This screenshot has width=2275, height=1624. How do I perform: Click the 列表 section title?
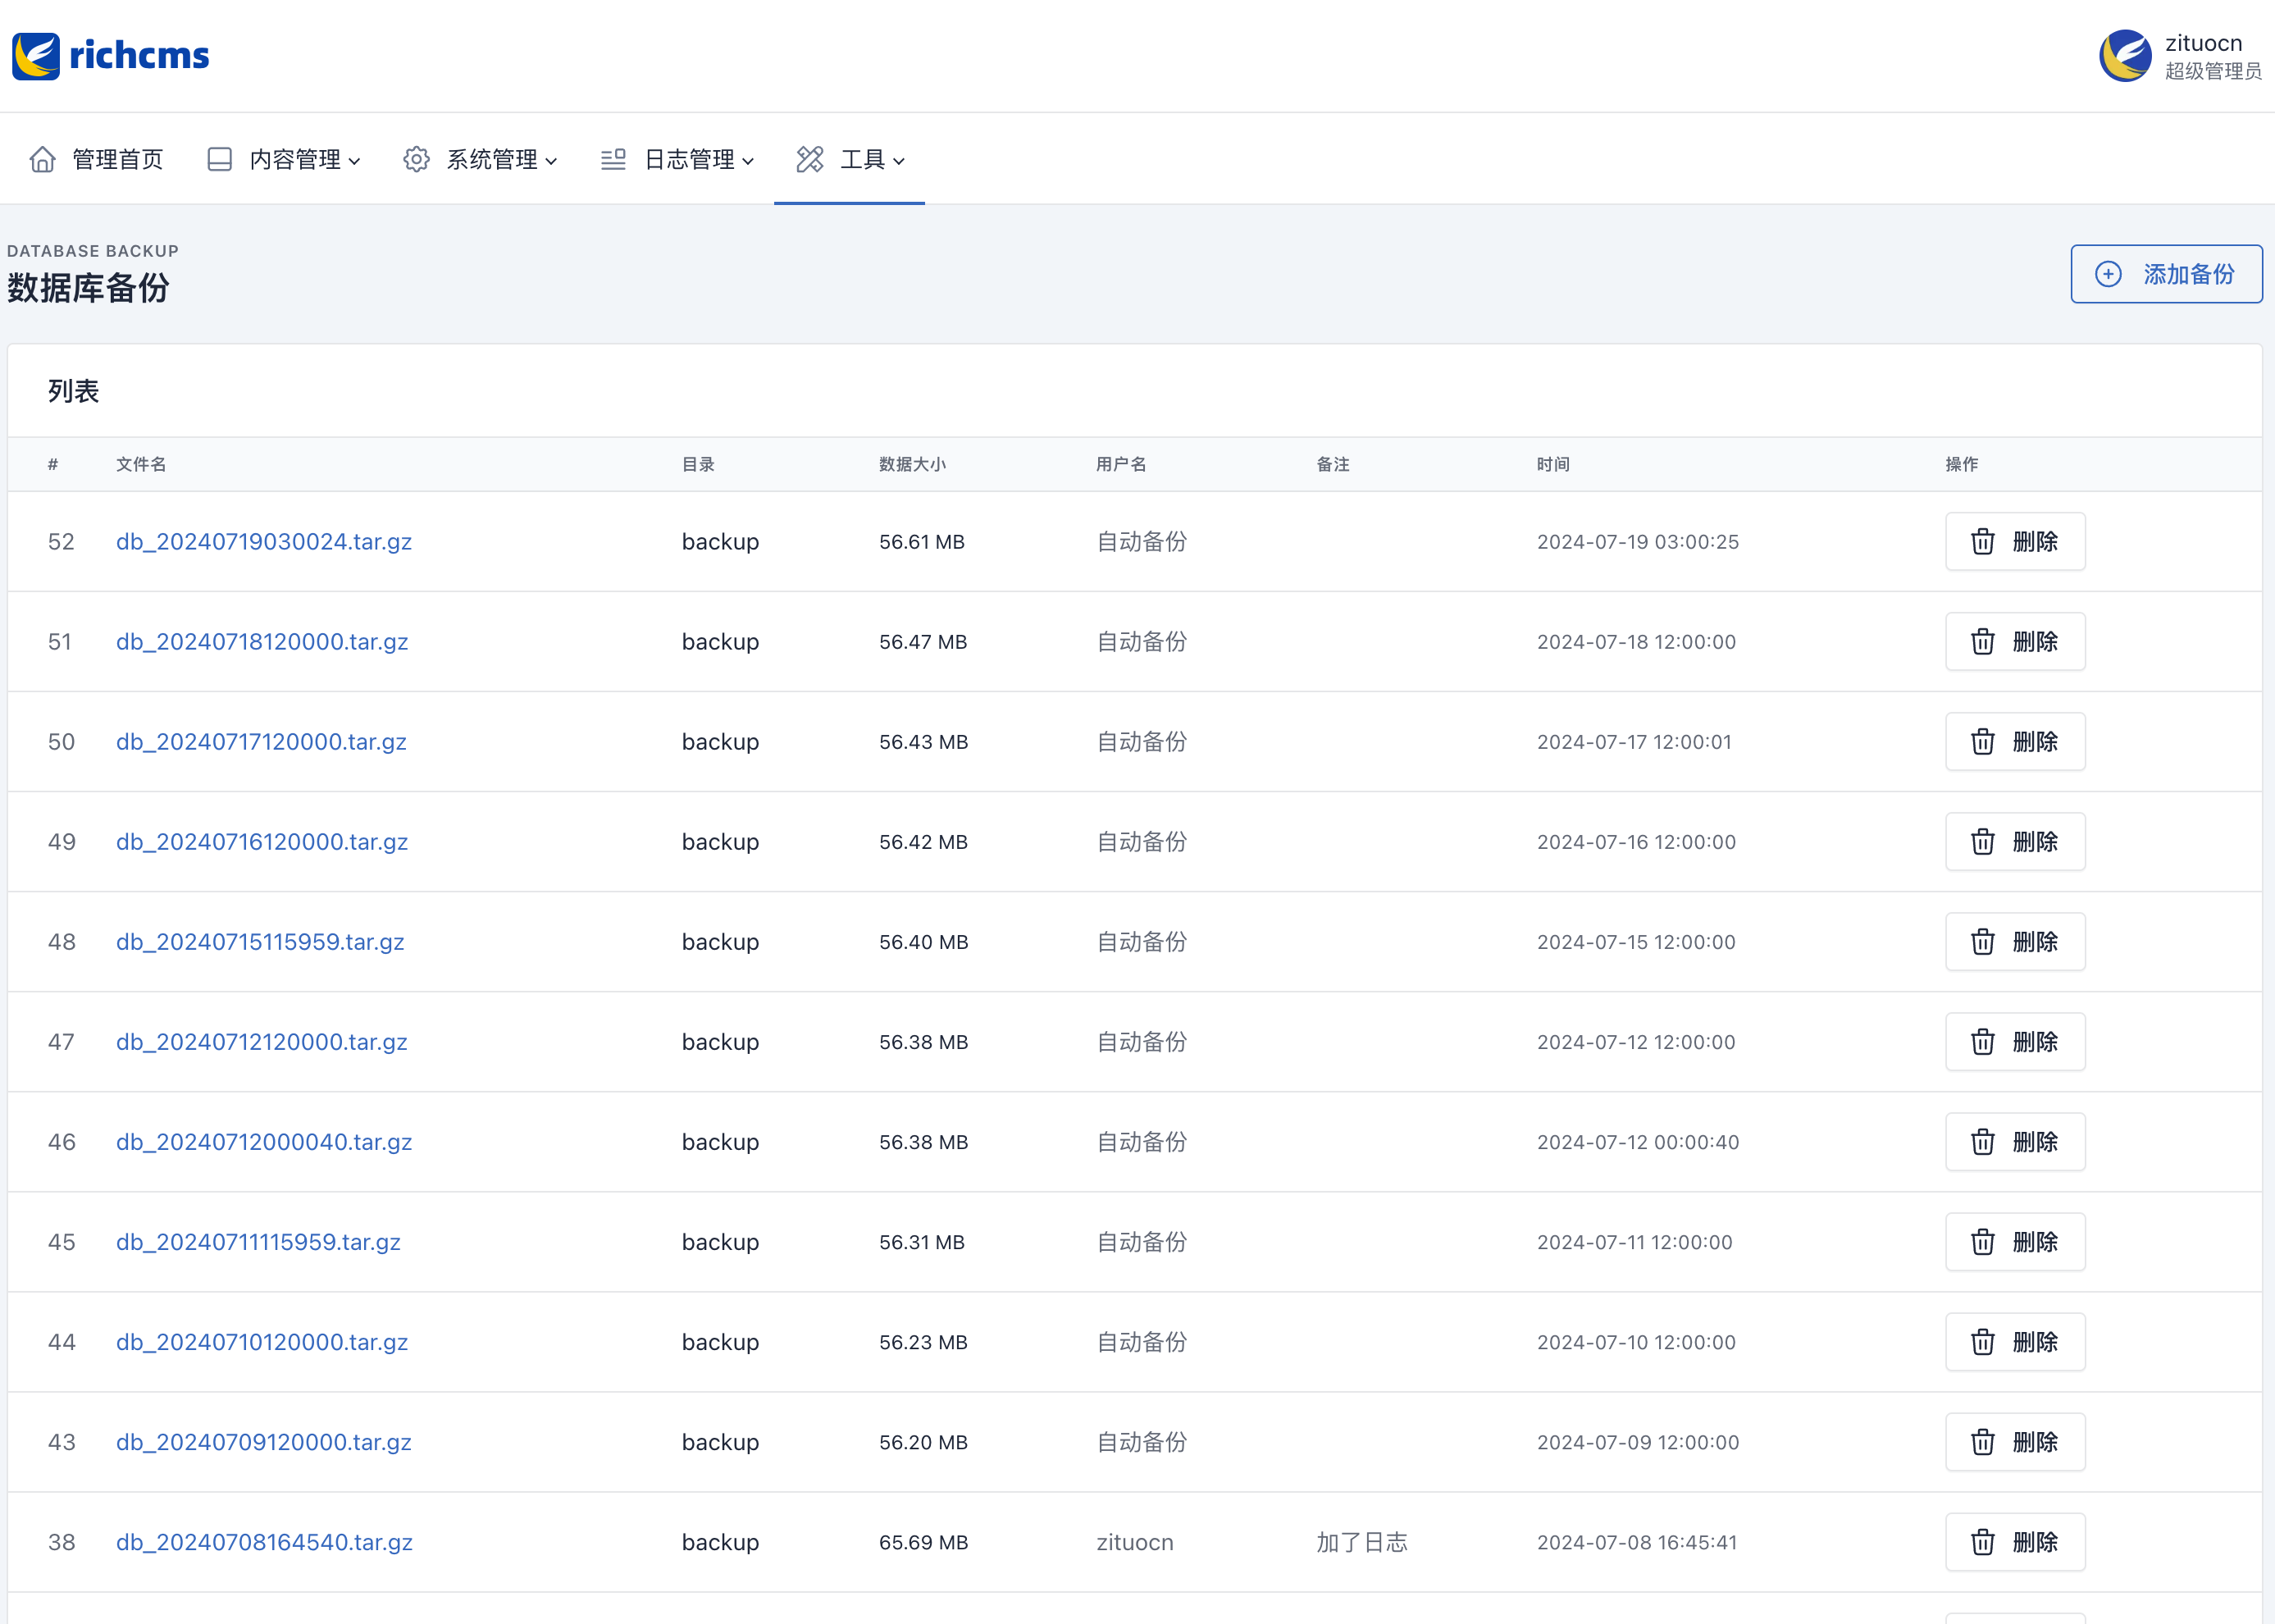click(73, 391)
